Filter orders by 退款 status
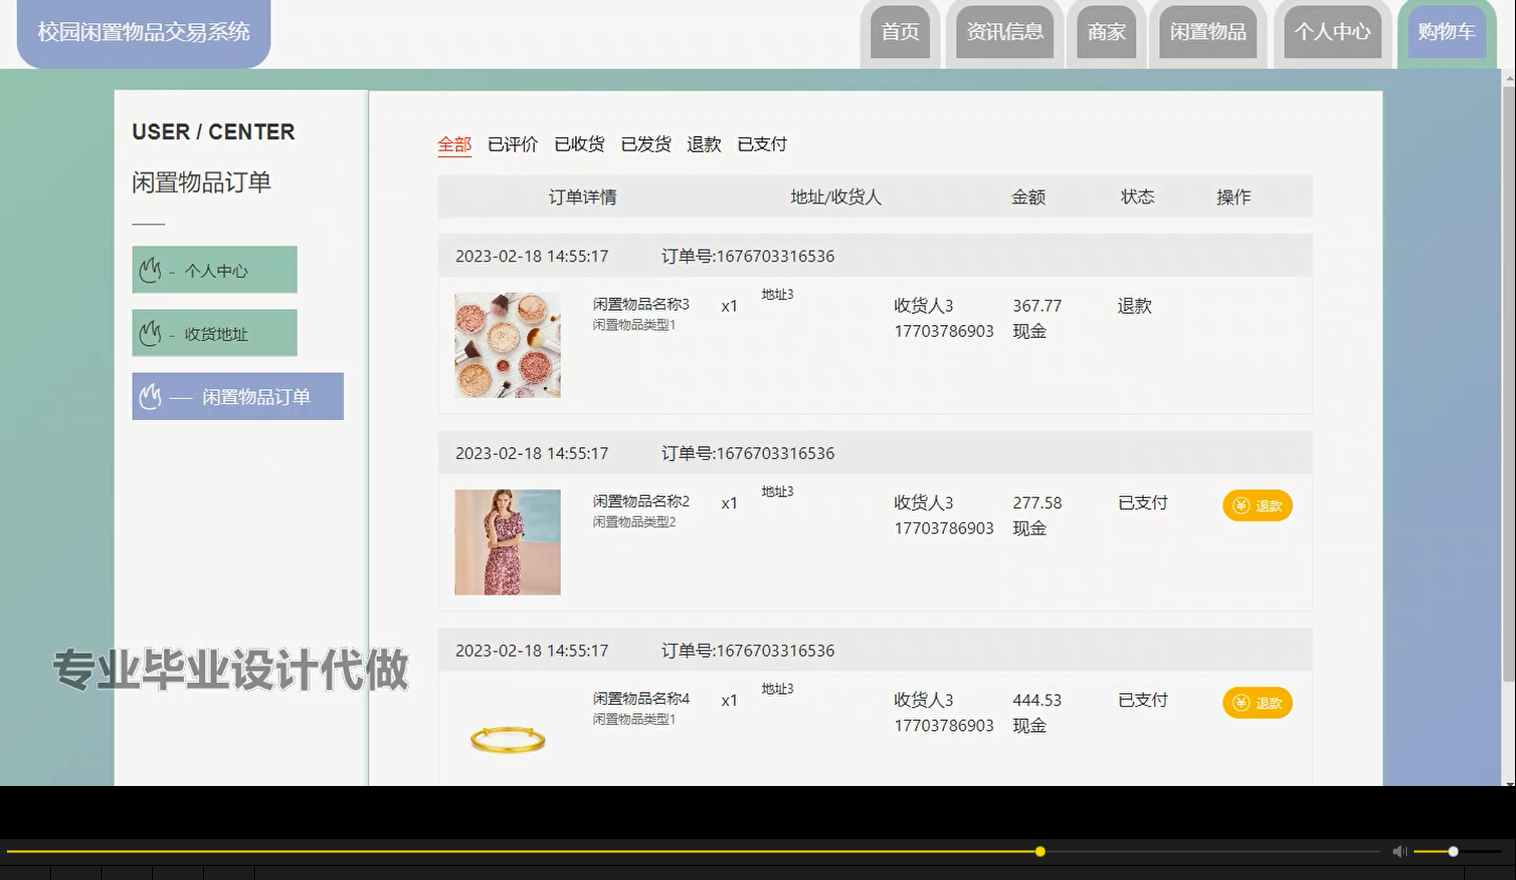This screenshot has height=880, width=1516. [x=703, y=144]
